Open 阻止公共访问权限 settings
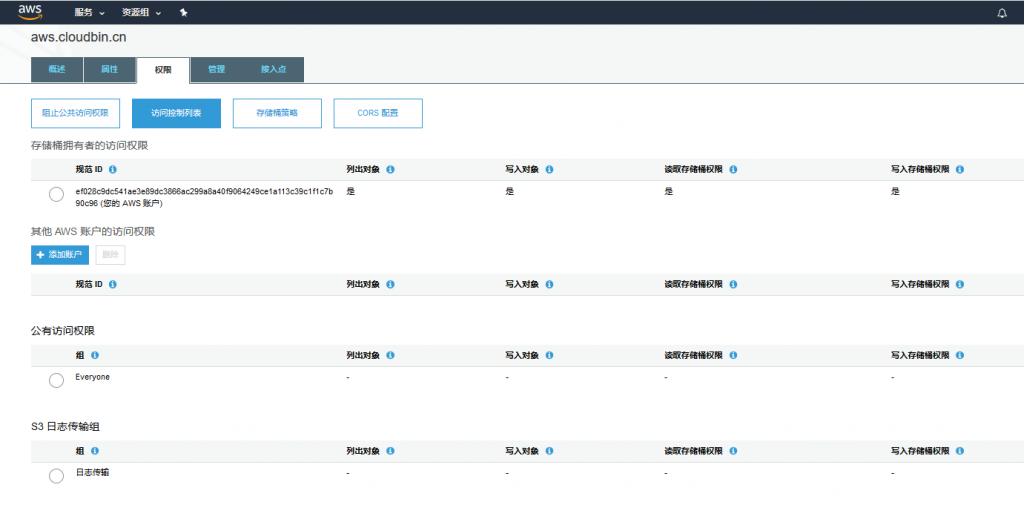The width and height of the screenshot is (1024, 522). point(76,114)
